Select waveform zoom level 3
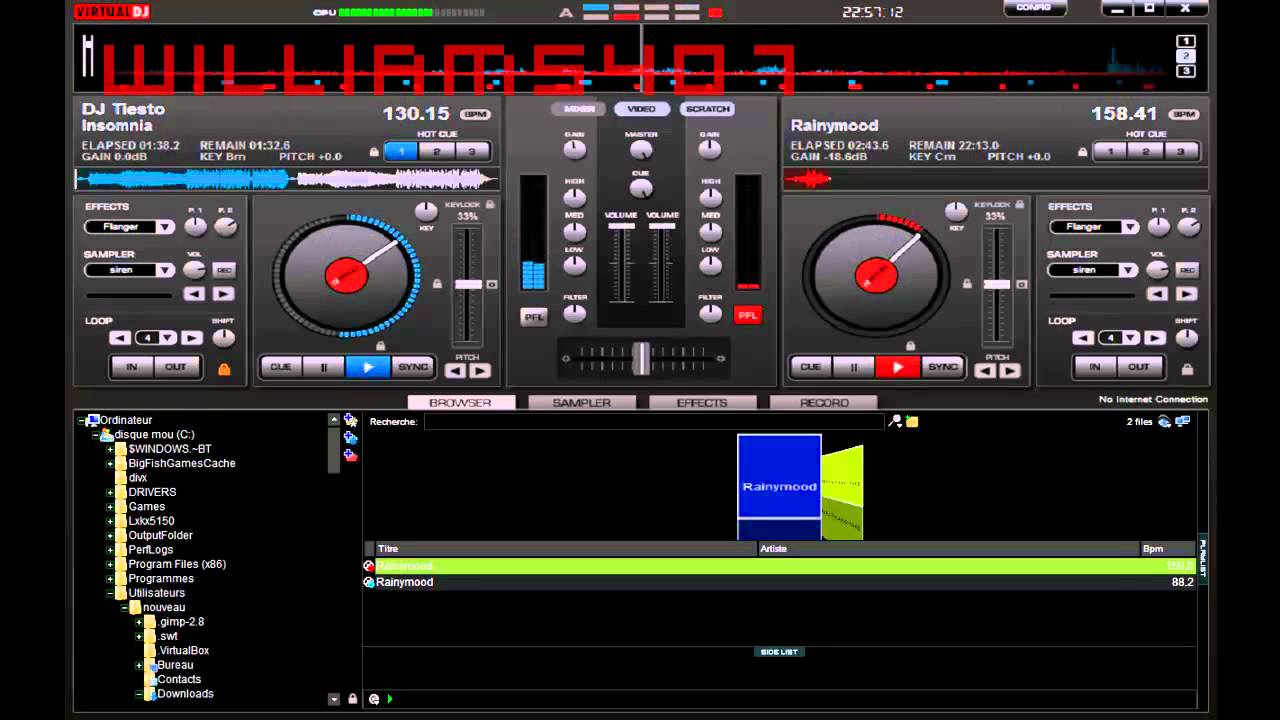Viewport: 1280px width, 720px height. (1186, 71)
